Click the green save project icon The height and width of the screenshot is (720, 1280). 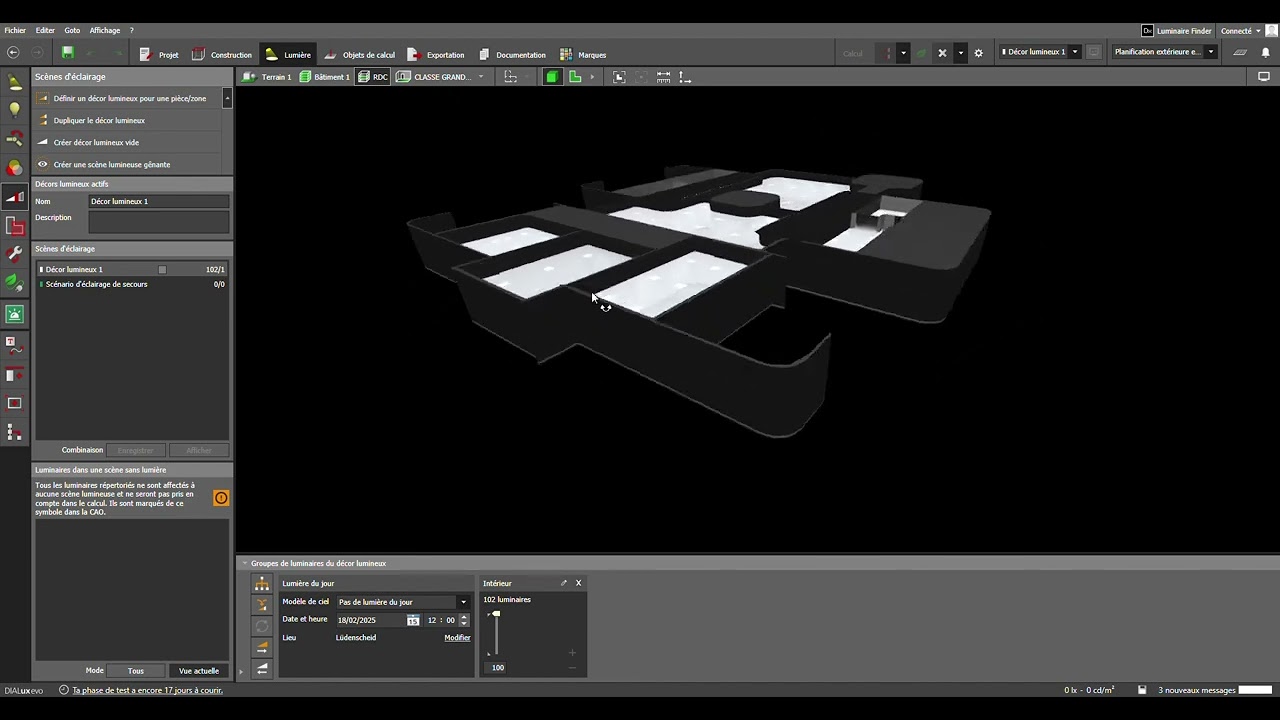click(68, 53)
